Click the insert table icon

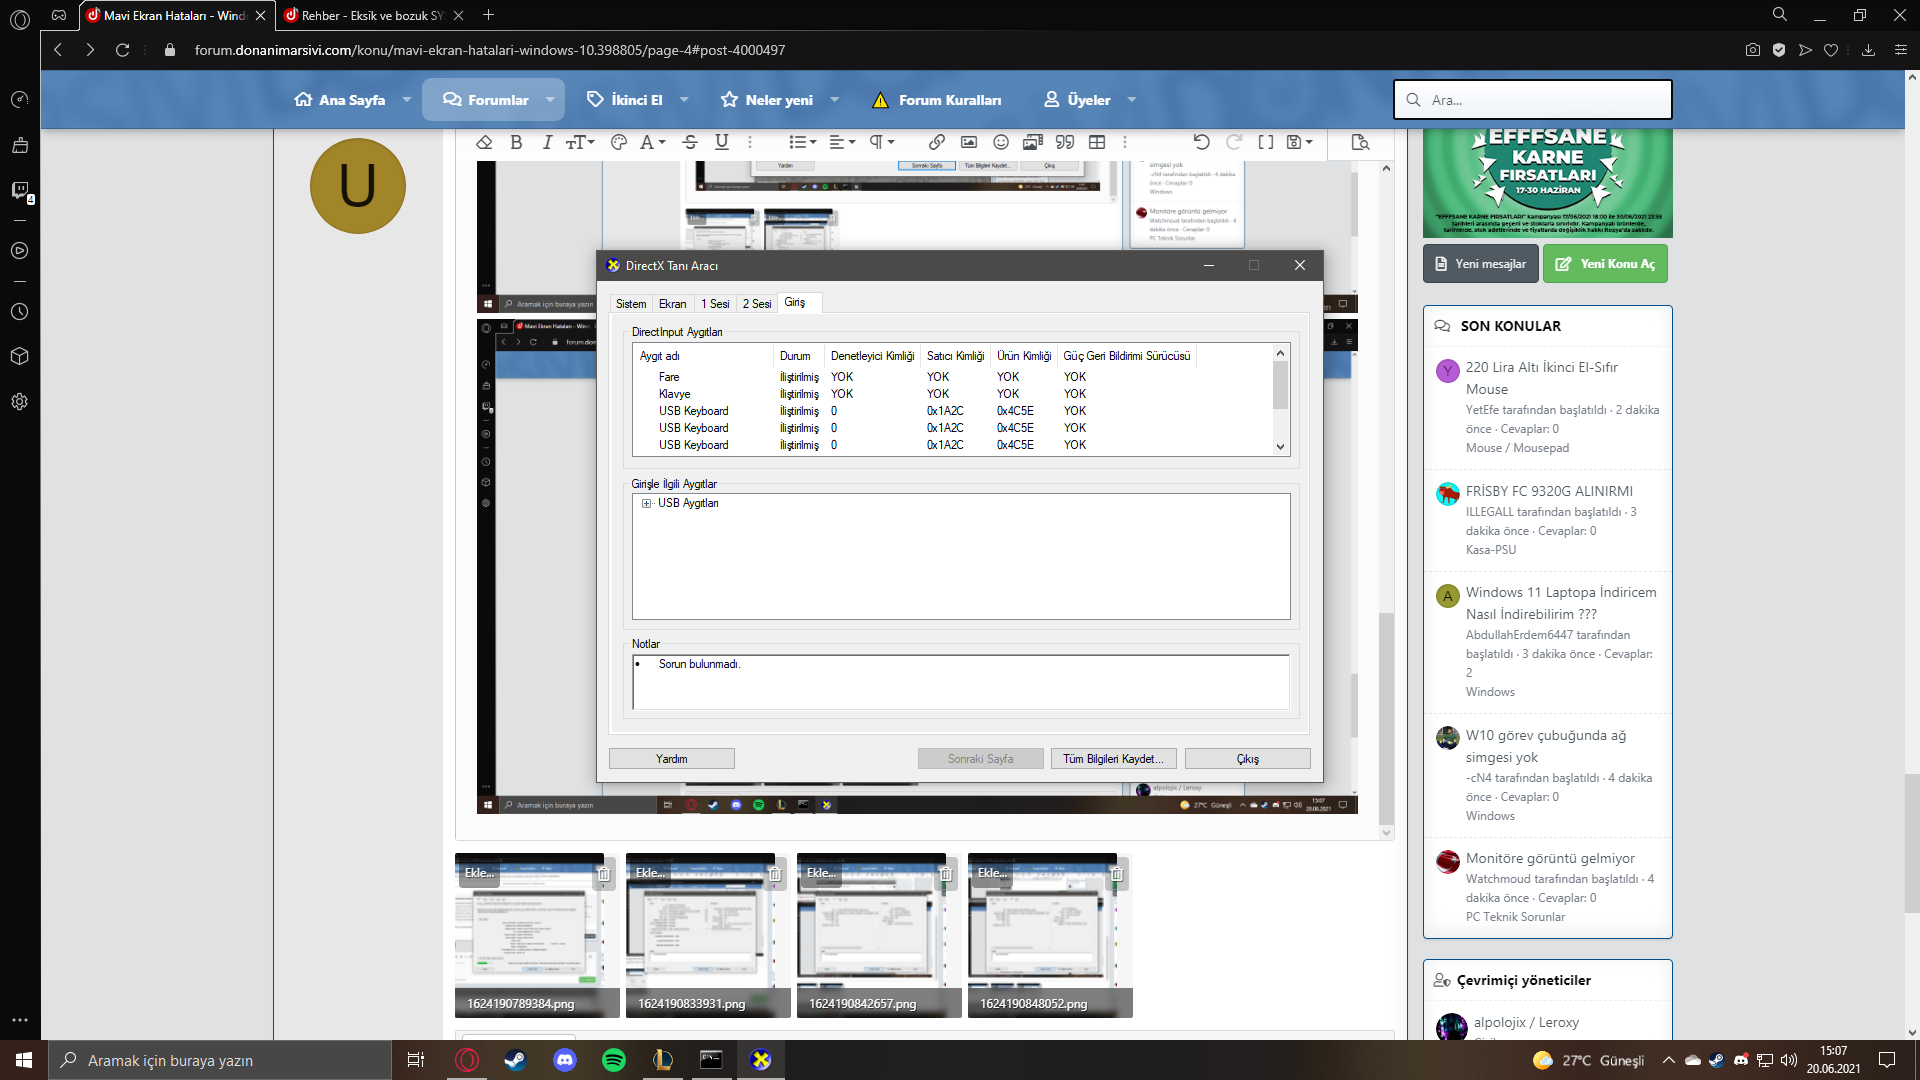pyautogui.click(x=1096, y=142)
